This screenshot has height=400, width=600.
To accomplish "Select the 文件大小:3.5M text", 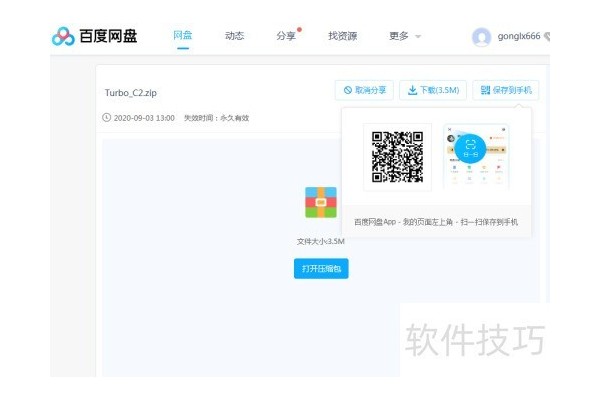I will 321,241.
